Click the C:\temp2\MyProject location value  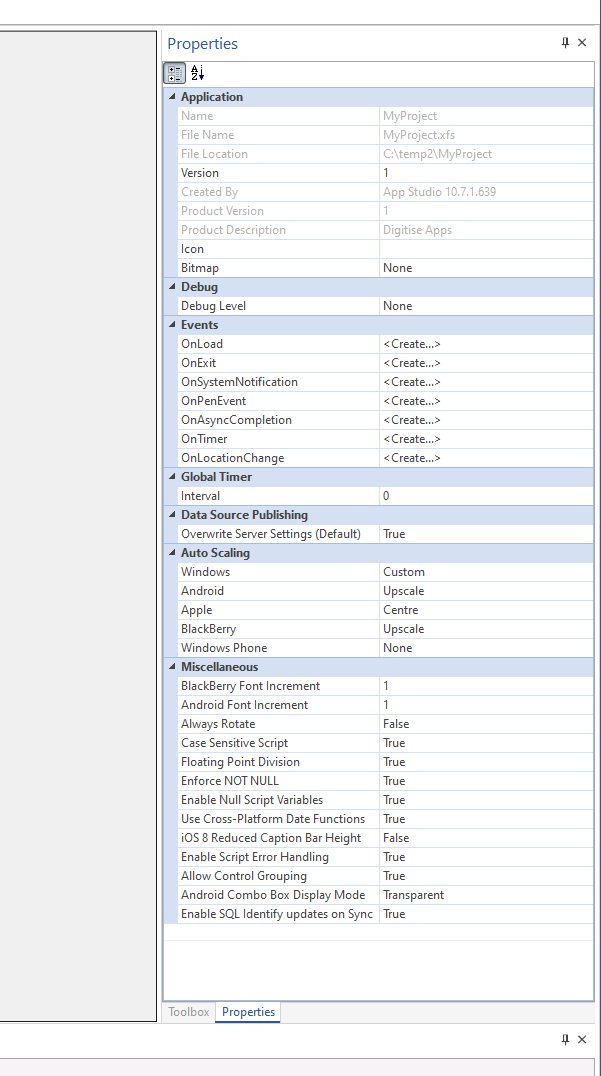click(438, 154)
